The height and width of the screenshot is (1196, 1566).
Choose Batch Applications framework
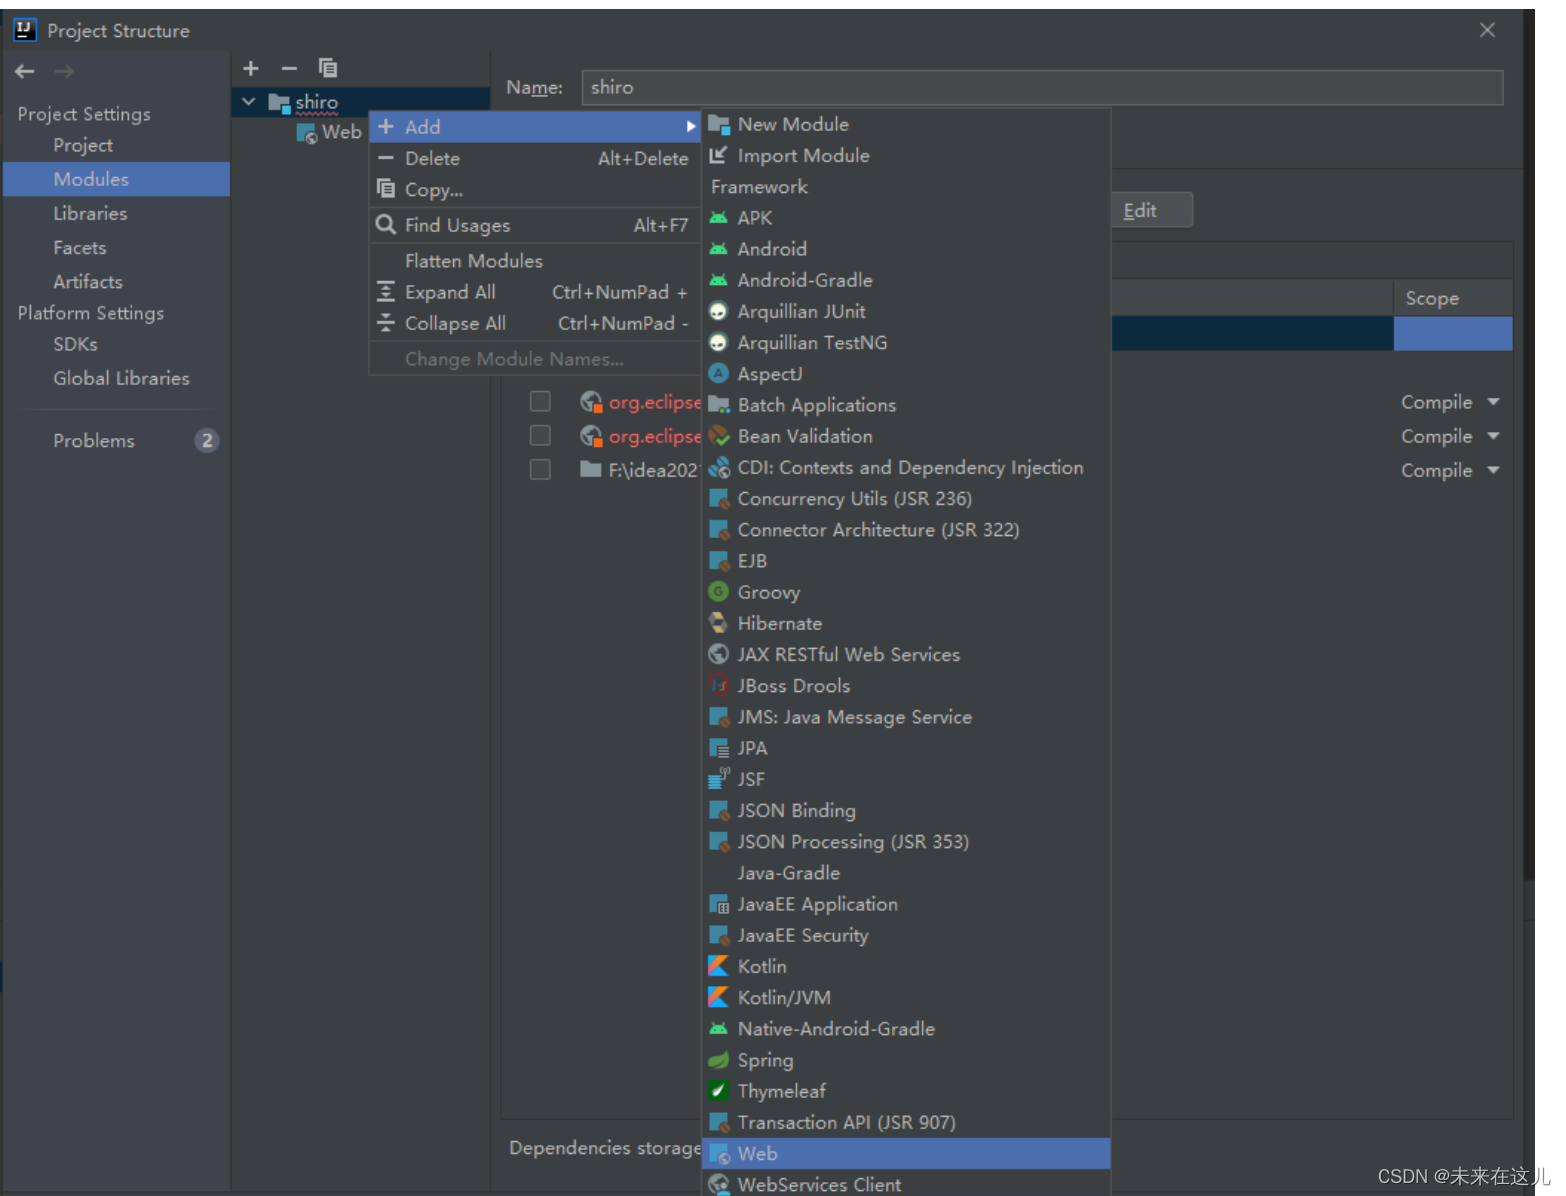906,405
